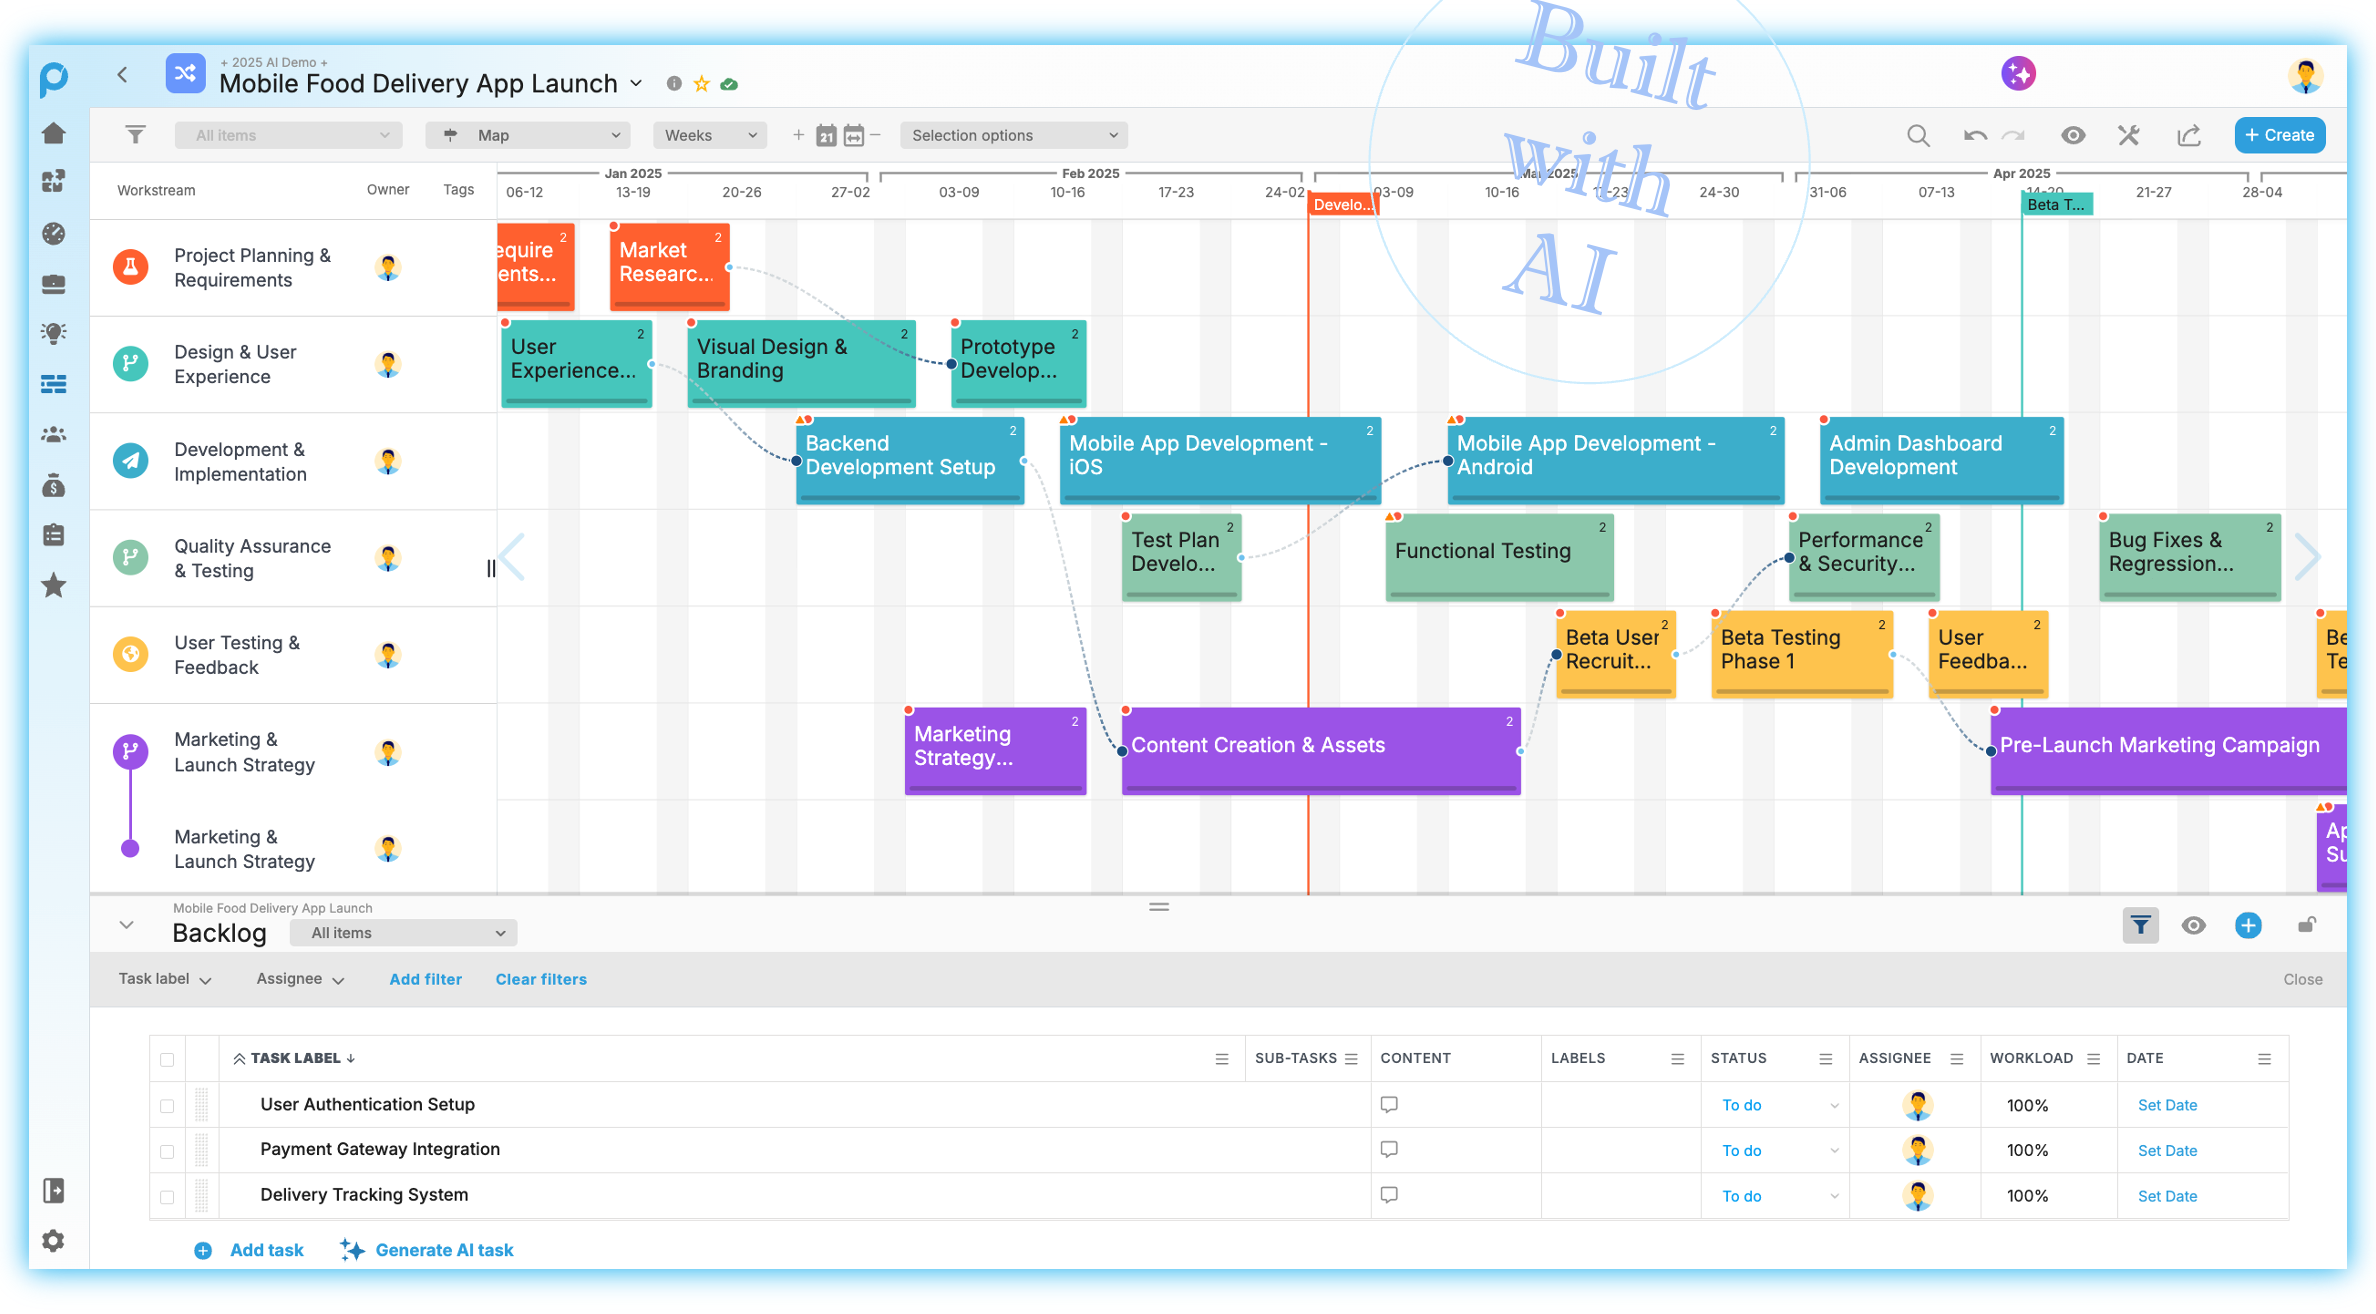
Task: Expand the Selection options dropdown
Action: coord(1013,135)
